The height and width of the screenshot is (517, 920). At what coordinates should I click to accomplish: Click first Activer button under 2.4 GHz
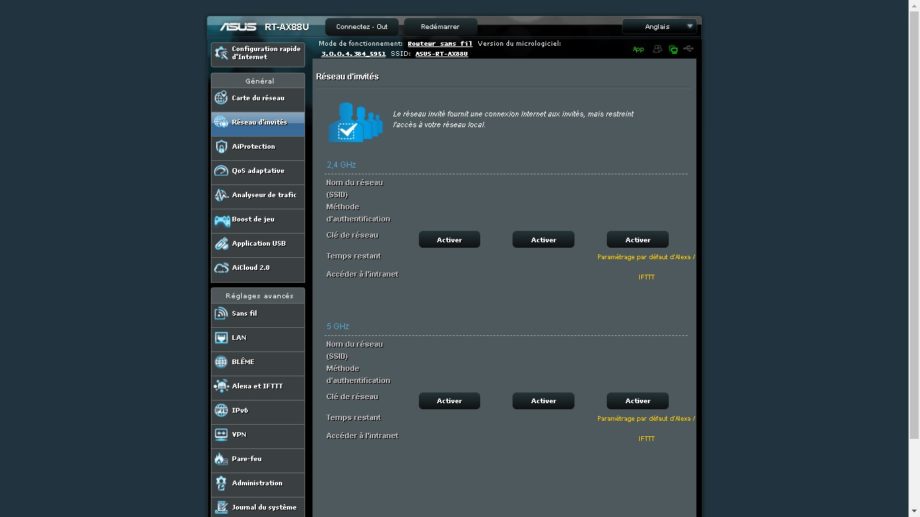[449, 240]
